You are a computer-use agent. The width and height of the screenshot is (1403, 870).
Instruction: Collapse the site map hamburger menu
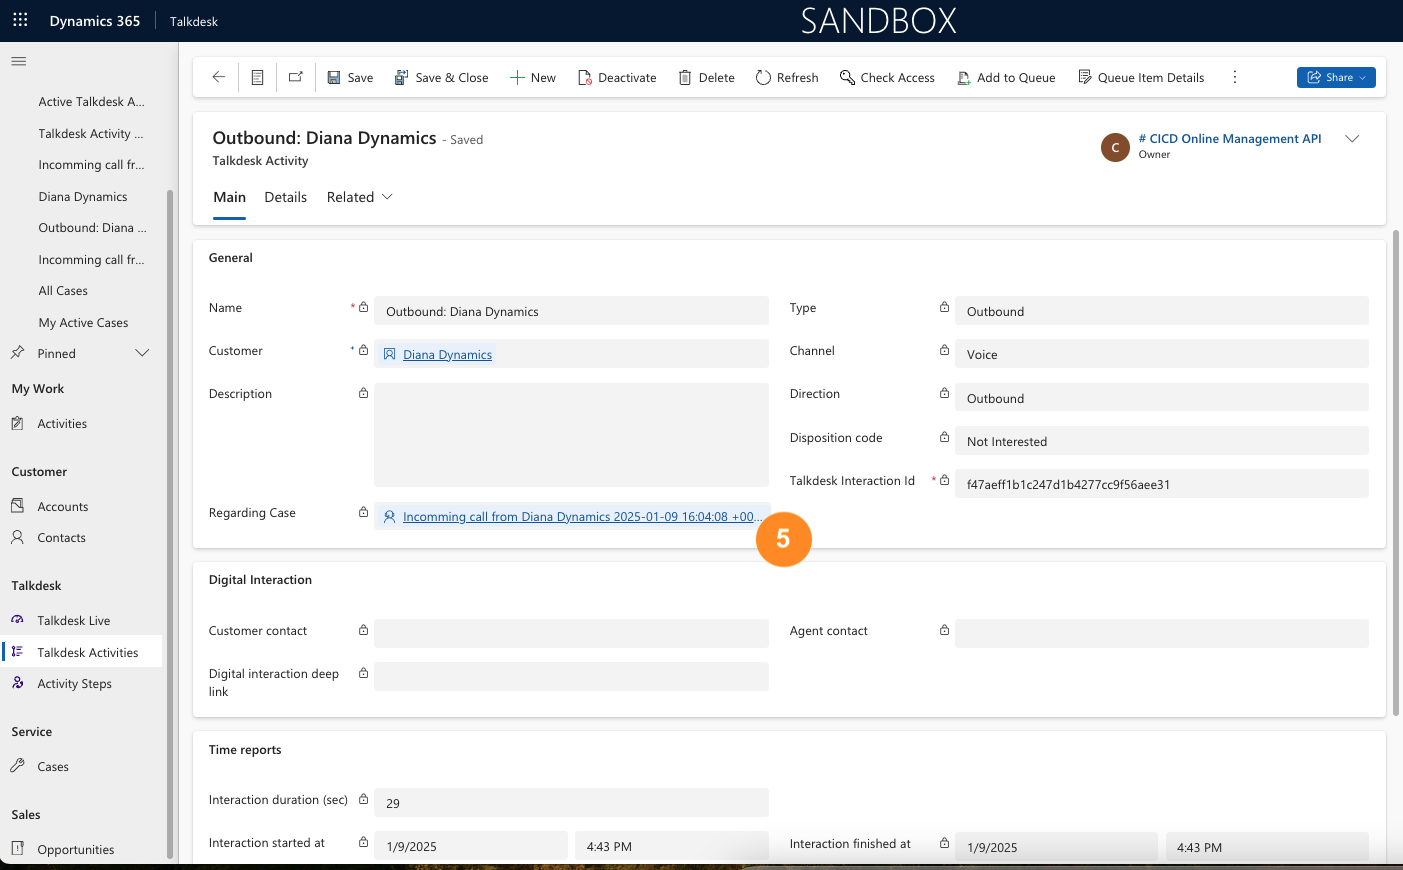tap(18, 61)
